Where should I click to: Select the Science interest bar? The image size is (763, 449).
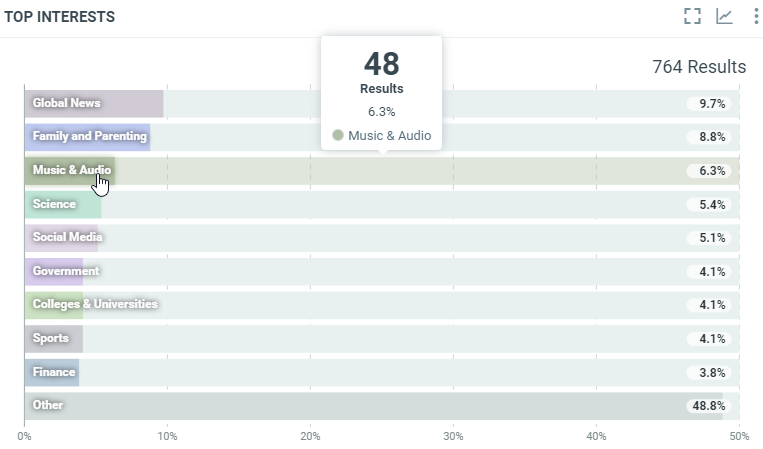click(62, 204)
